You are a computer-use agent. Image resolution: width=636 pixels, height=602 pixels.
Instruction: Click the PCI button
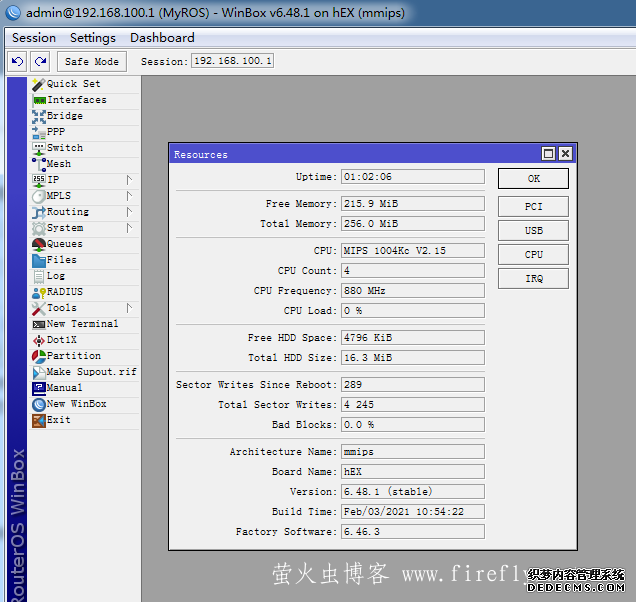(533, 206)
